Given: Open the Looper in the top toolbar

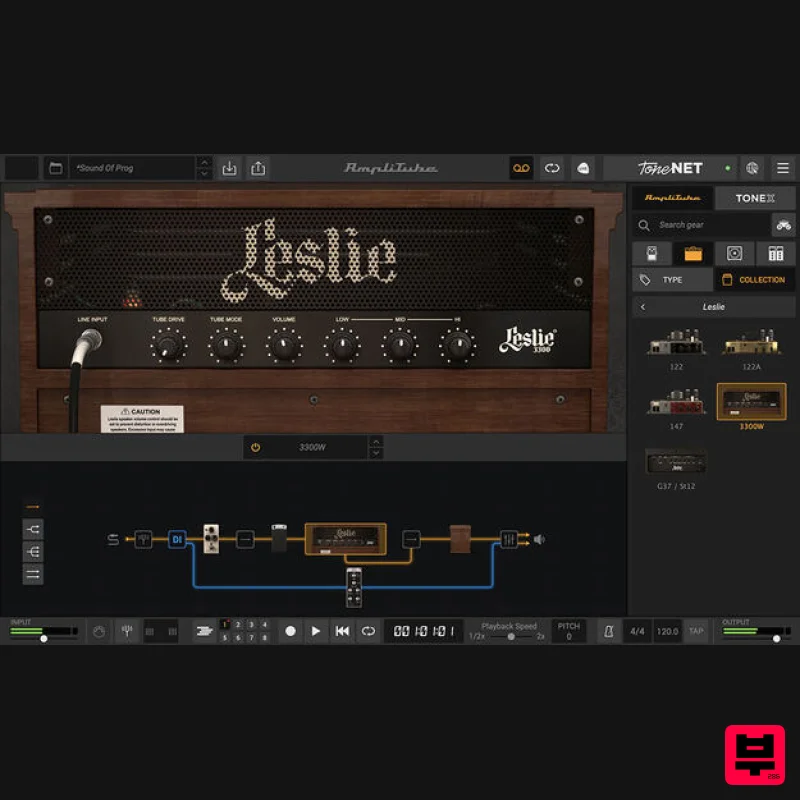Looking at the screenshot, I should [x=521, y=169].
